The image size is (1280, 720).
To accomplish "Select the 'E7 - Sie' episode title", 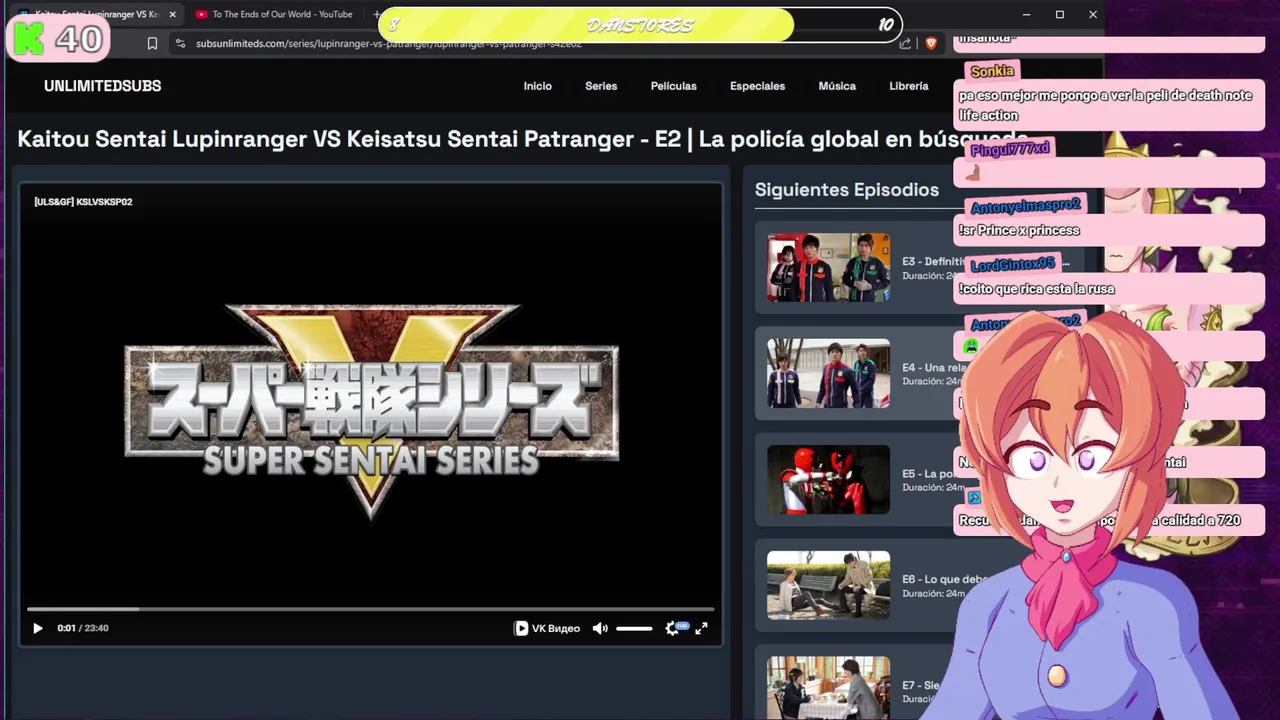I will tap(921, 685).
